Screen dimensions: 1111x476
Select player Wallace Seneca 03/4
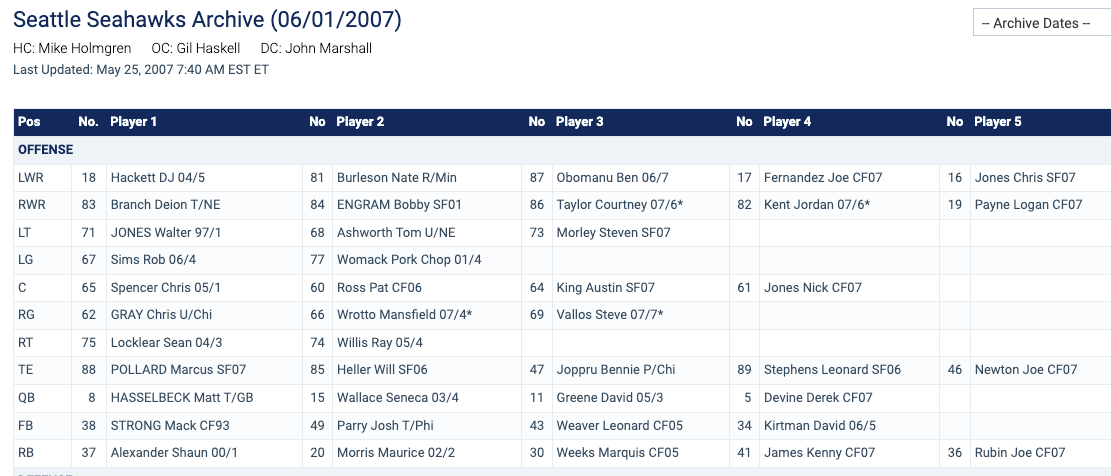(x=397, y=398)
